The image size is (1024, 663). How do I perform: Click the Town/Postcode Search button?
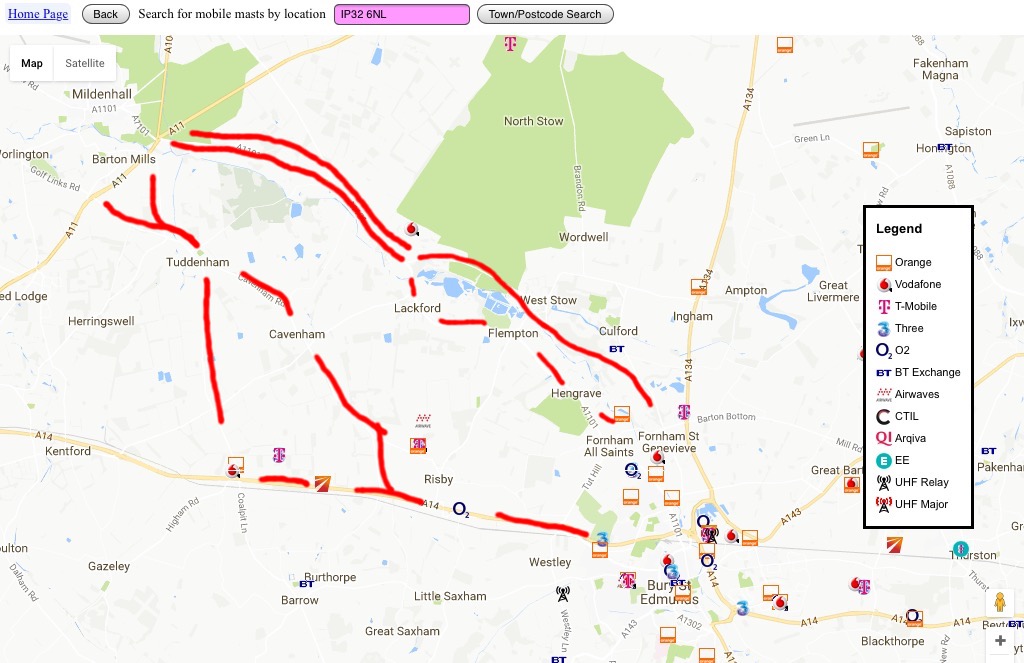tap(545, 14)
